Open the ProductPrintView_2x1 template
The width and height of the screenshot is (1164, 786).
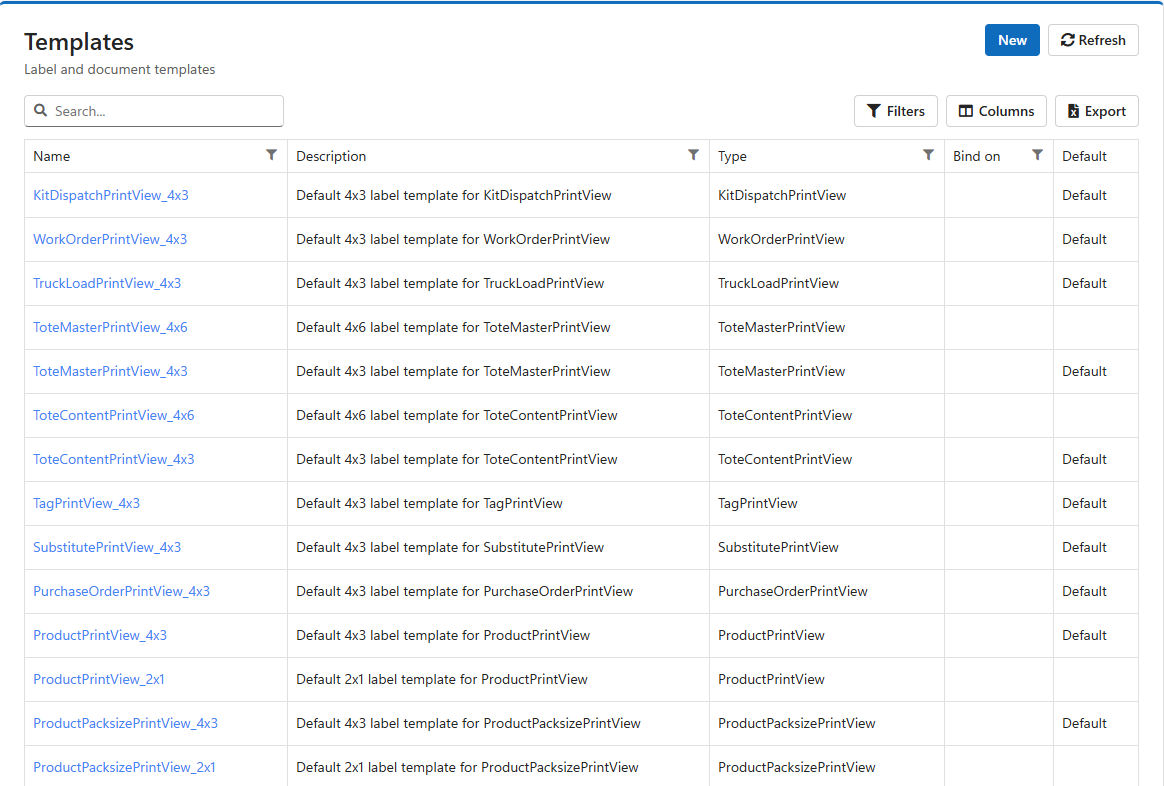click(99, 679)
